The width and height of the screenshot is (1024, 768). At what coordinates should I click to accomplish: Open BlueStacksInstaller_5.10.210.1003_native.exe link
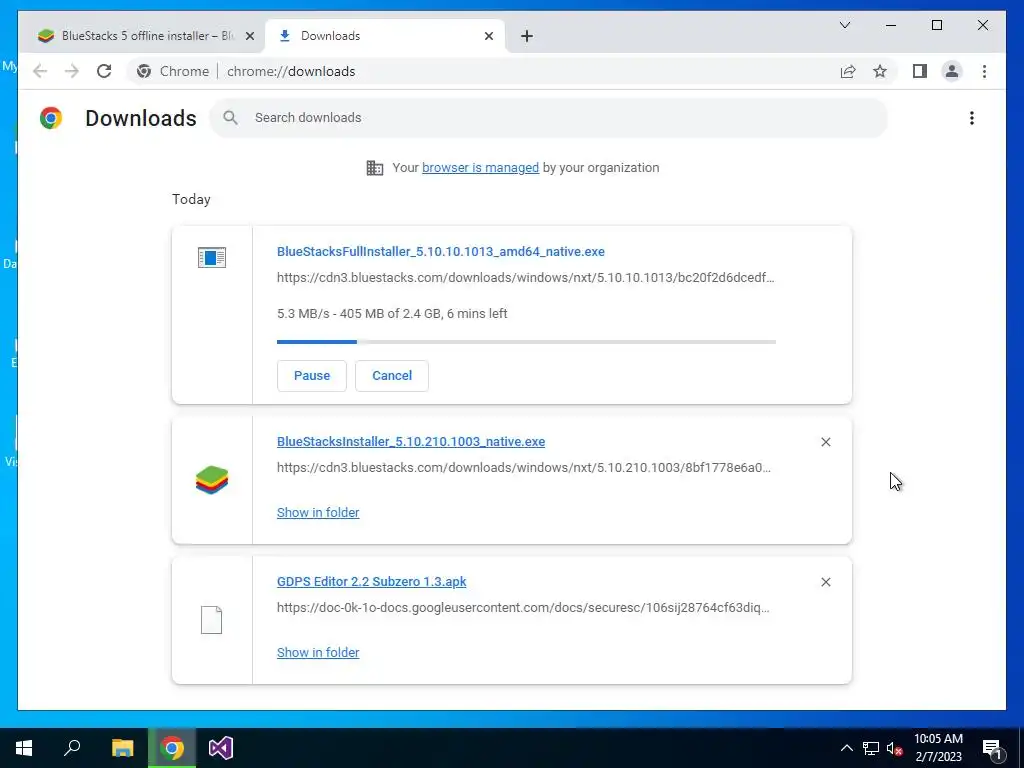coord(411,441)
